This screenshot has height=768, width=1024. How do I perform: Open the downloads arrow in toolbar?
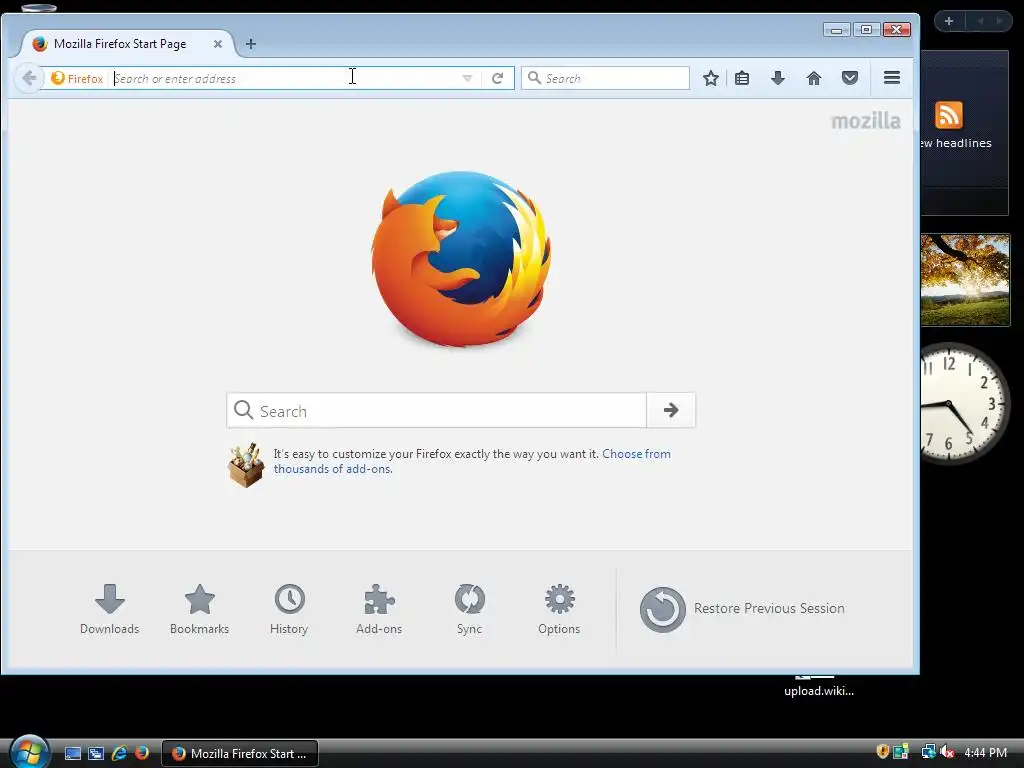tap(778, 78)
